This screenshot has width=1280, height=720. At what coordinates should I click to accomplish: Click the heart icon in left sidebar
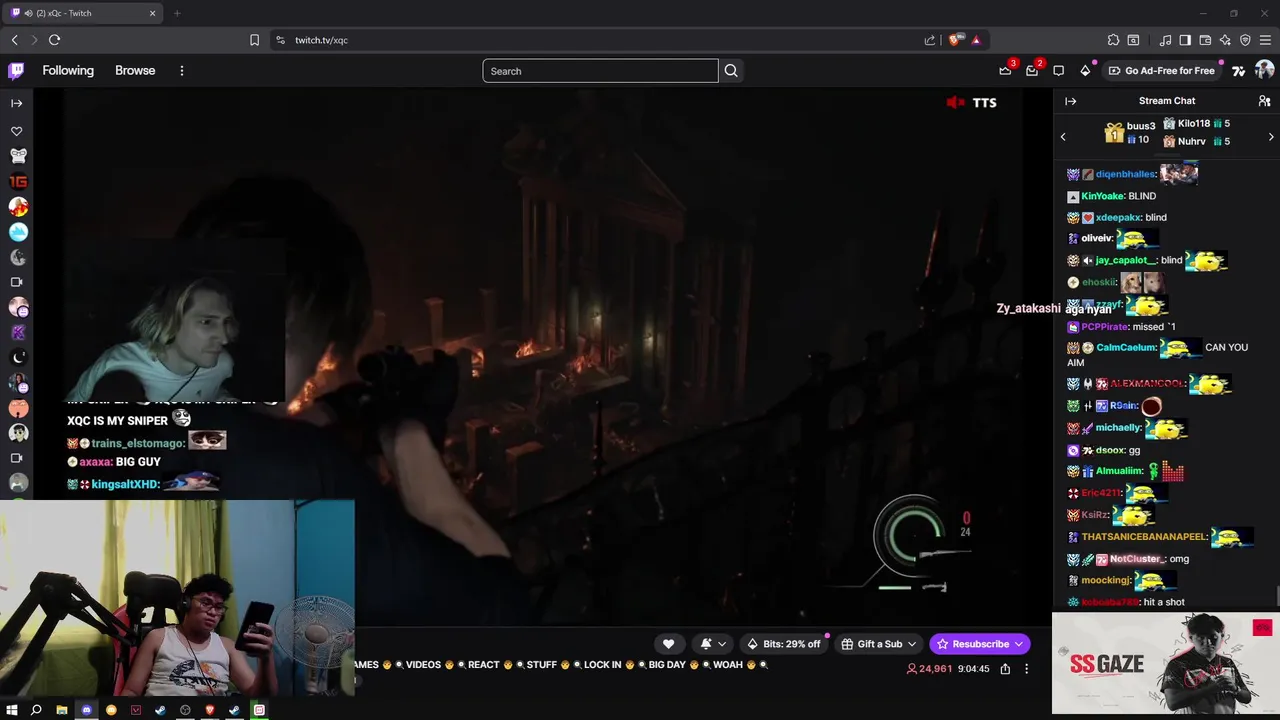17,131
